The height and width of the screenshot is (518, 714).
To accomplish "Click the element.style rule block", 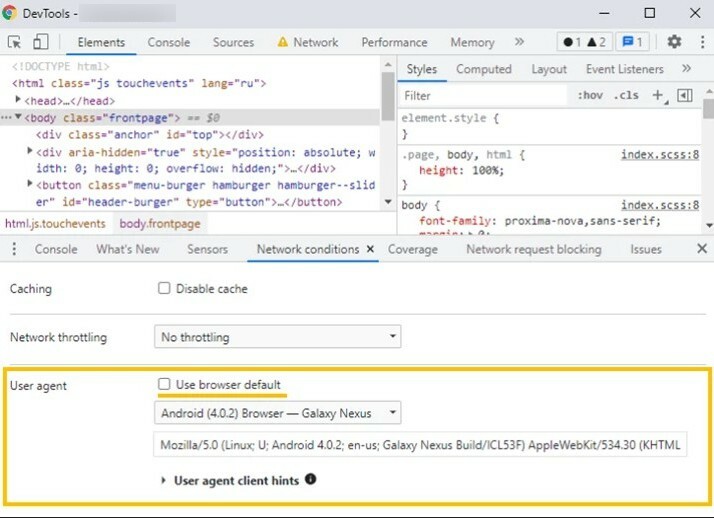I will click(549, 126).
